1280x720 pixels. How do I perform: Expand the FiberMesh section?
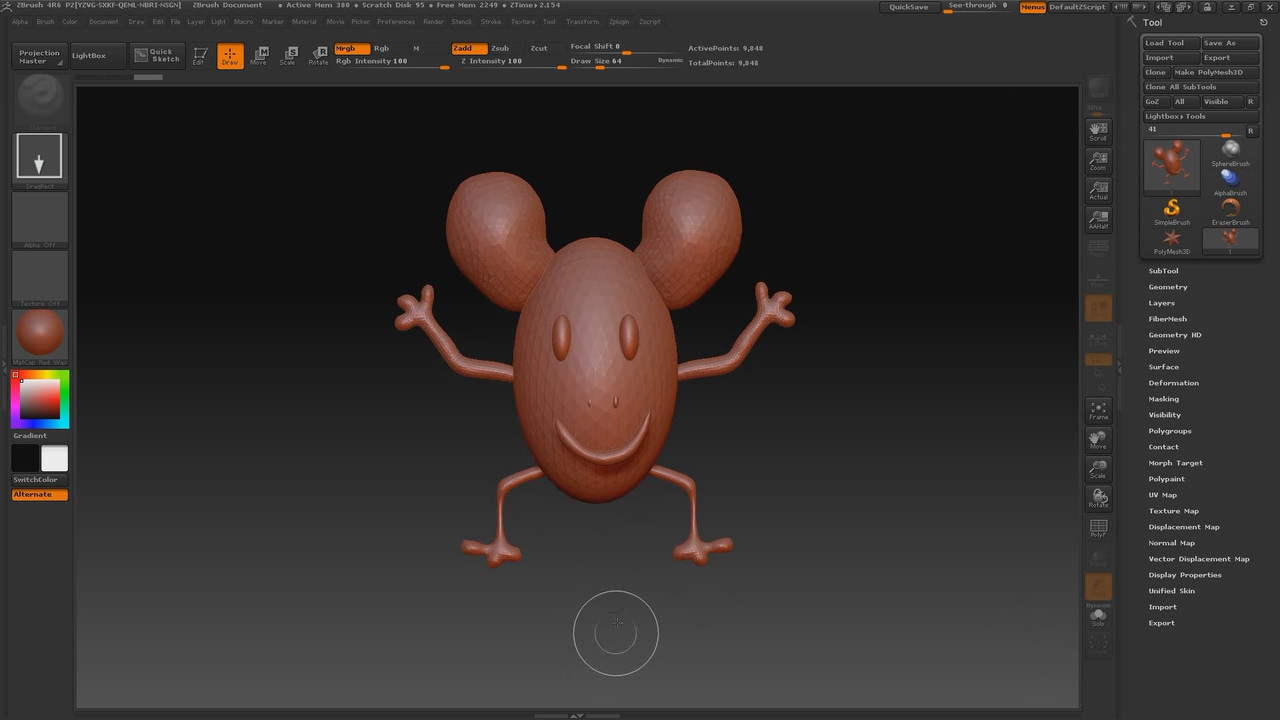pos(1168,319)
